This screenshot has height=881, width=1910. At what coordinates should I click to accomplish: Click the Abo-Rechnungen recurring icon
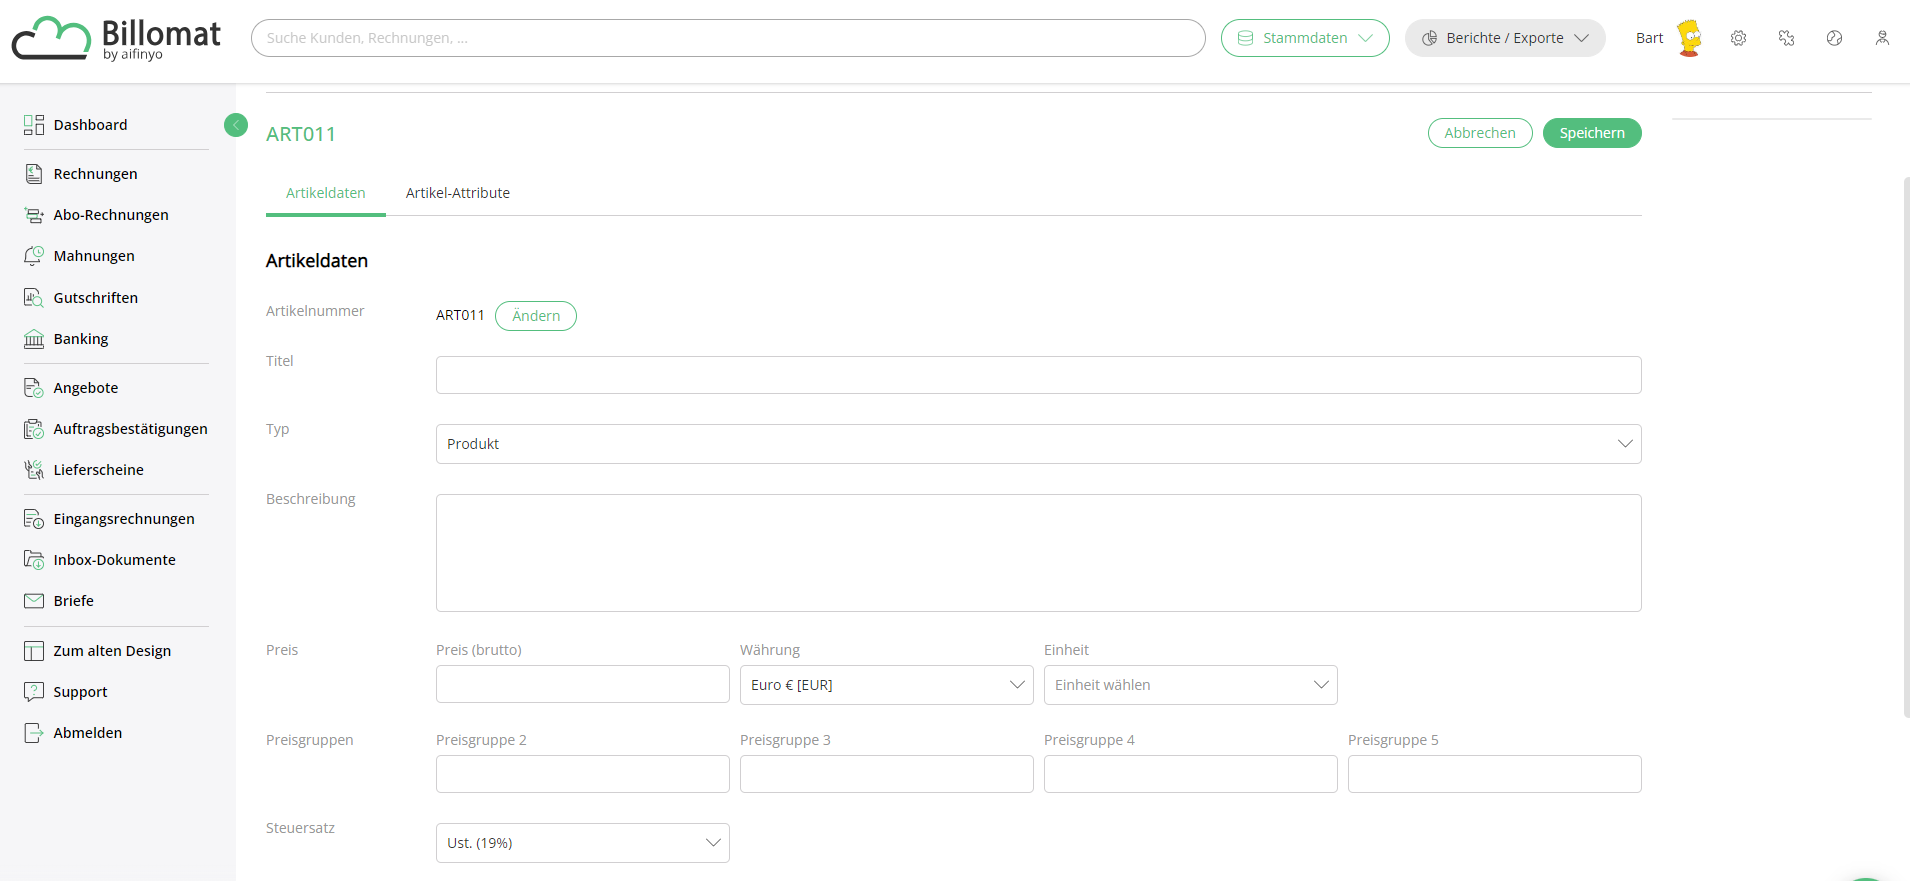pos(34,215)
